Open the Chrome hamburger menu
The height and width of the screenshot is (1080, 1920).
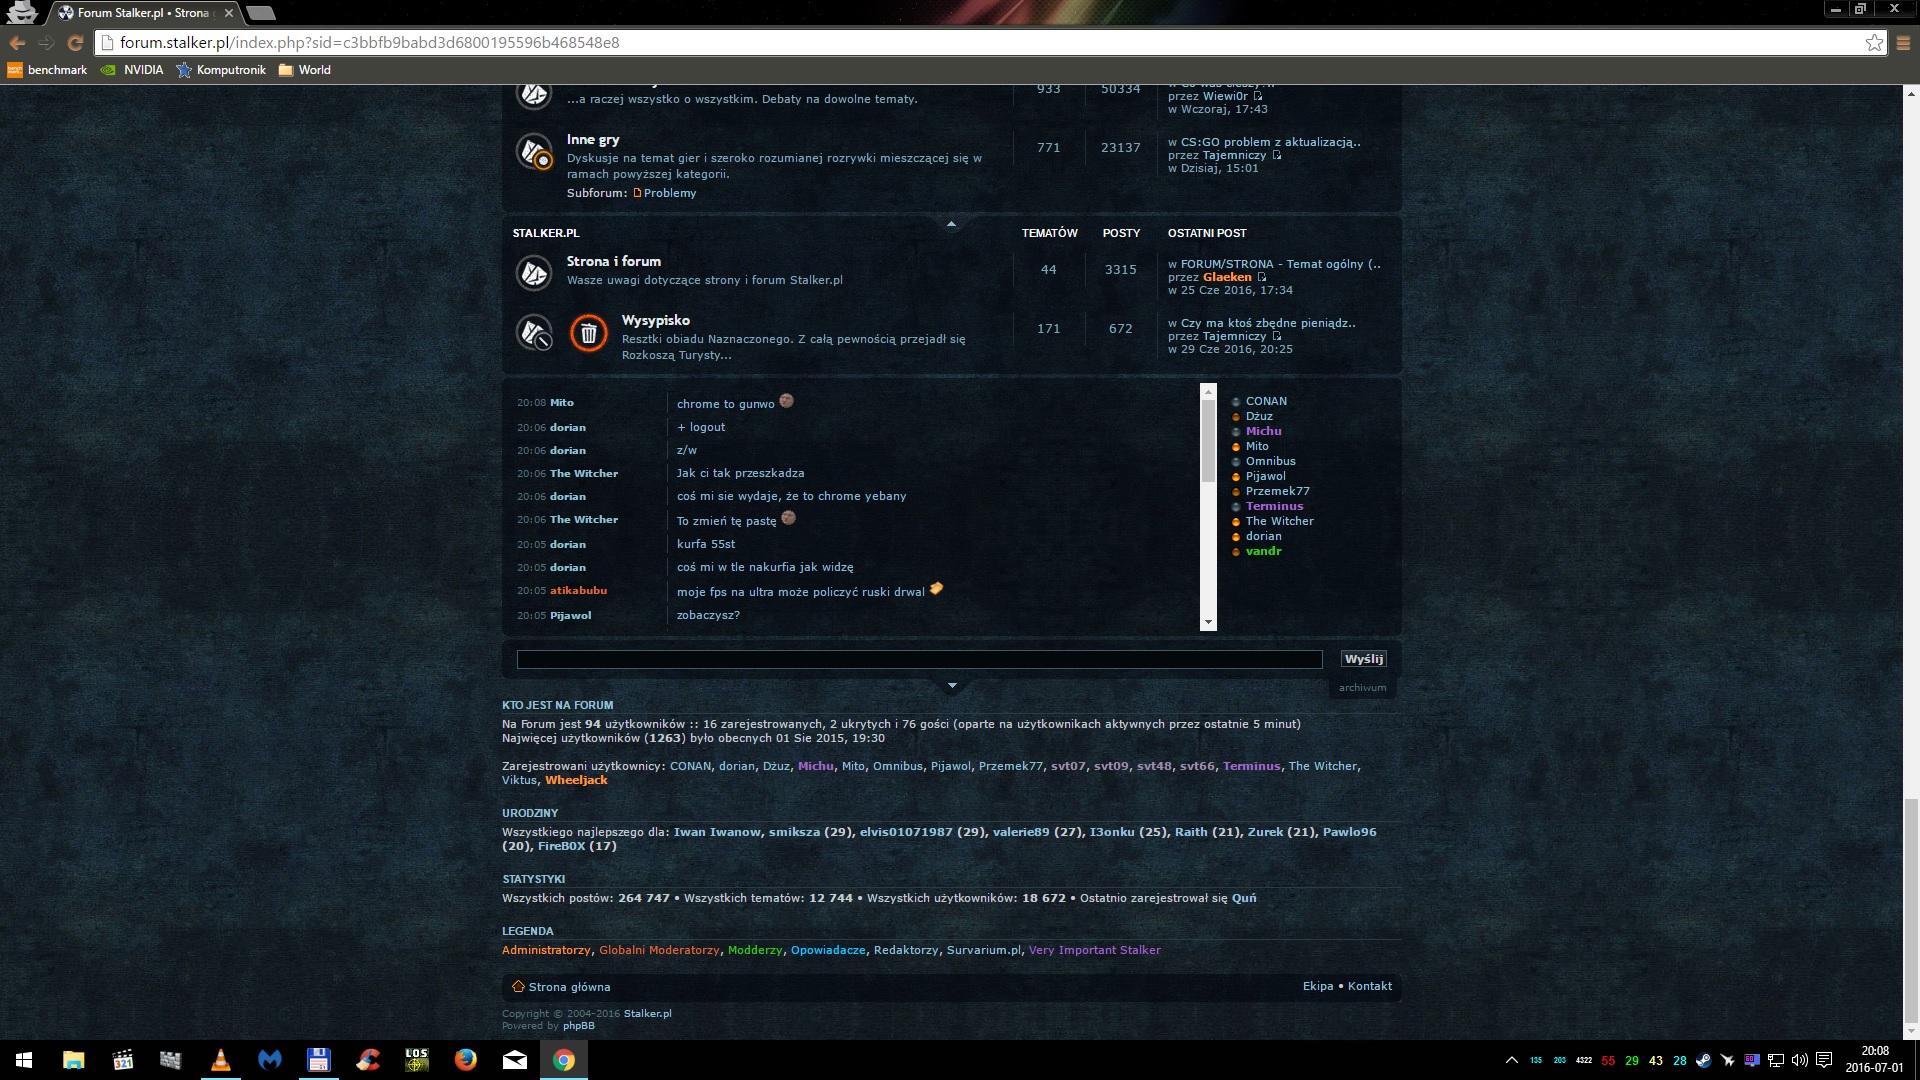tap(1904, 43)
